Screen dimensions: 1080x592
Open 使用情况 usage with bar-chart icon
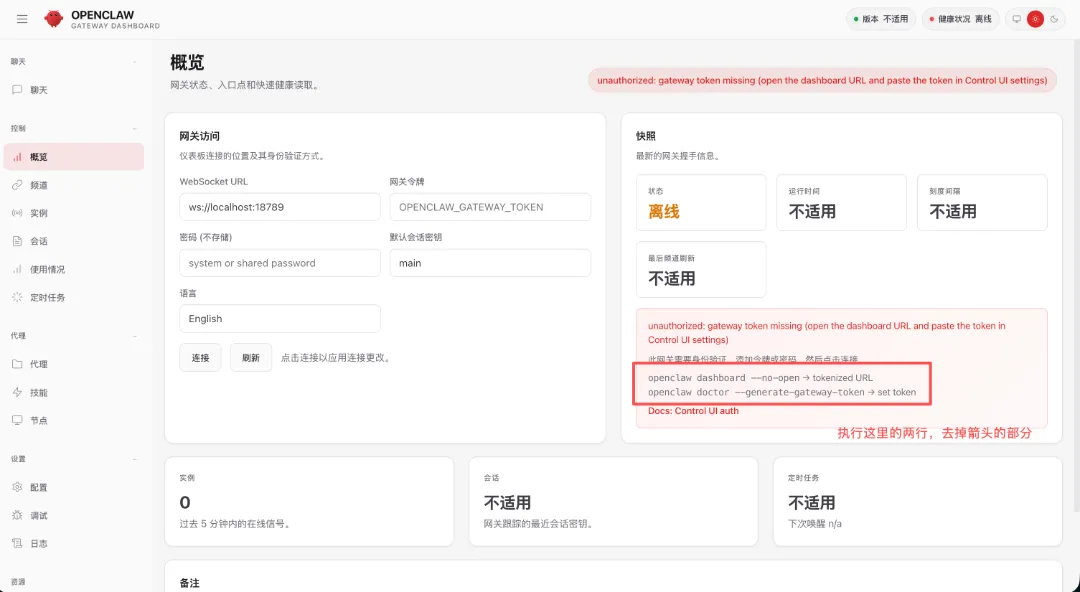pos(74,269)
